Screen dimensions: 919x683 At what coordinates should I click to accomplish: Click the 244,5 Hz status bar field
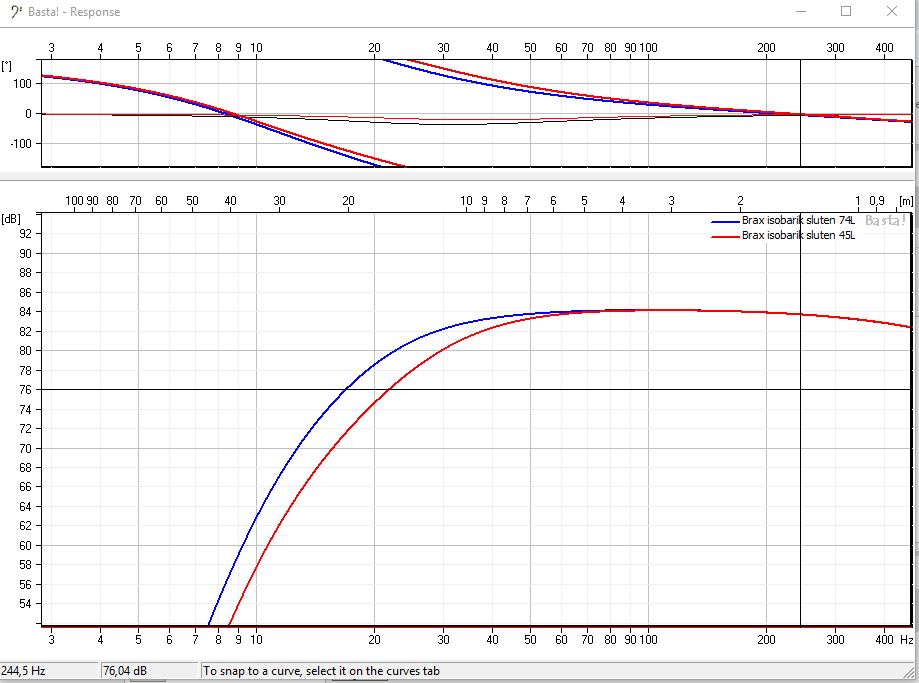[x=49, y=671]
